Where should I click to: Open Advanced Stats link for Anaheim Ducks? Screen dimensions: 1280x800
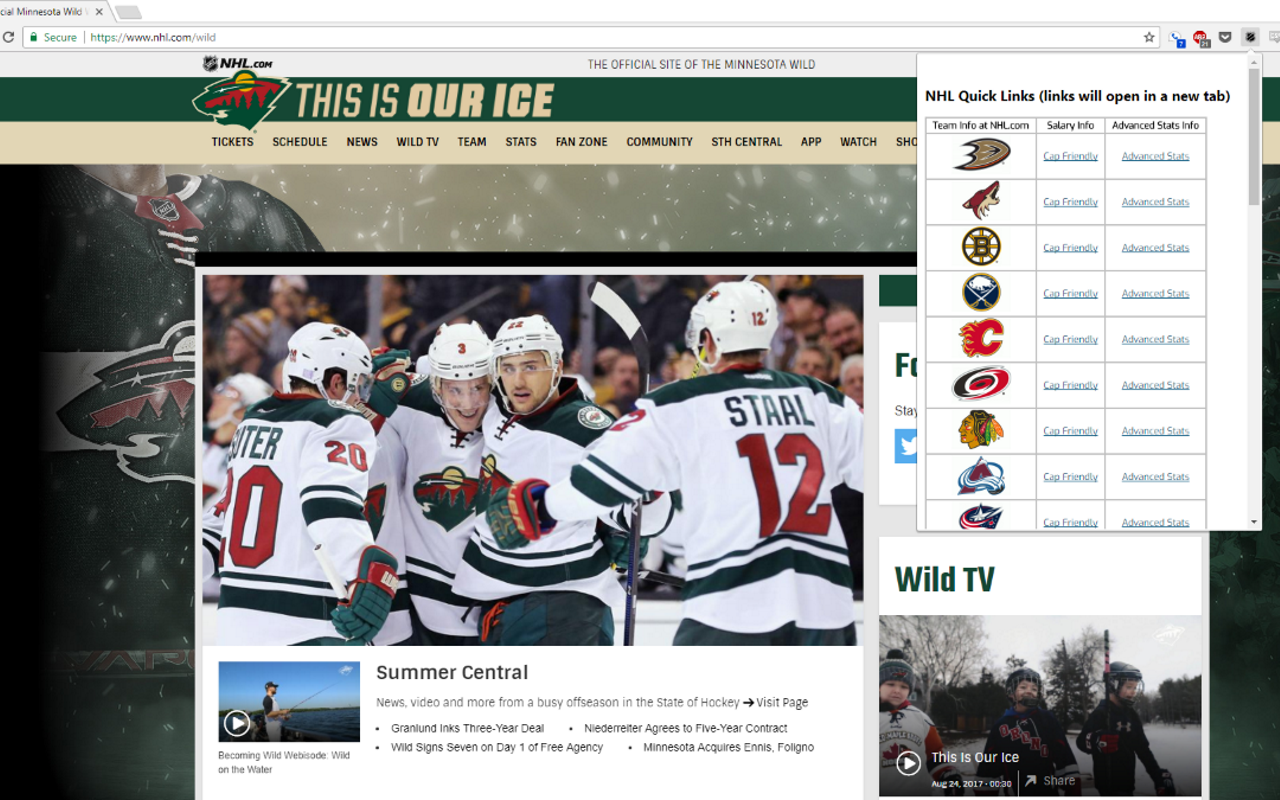point(1155,156)
